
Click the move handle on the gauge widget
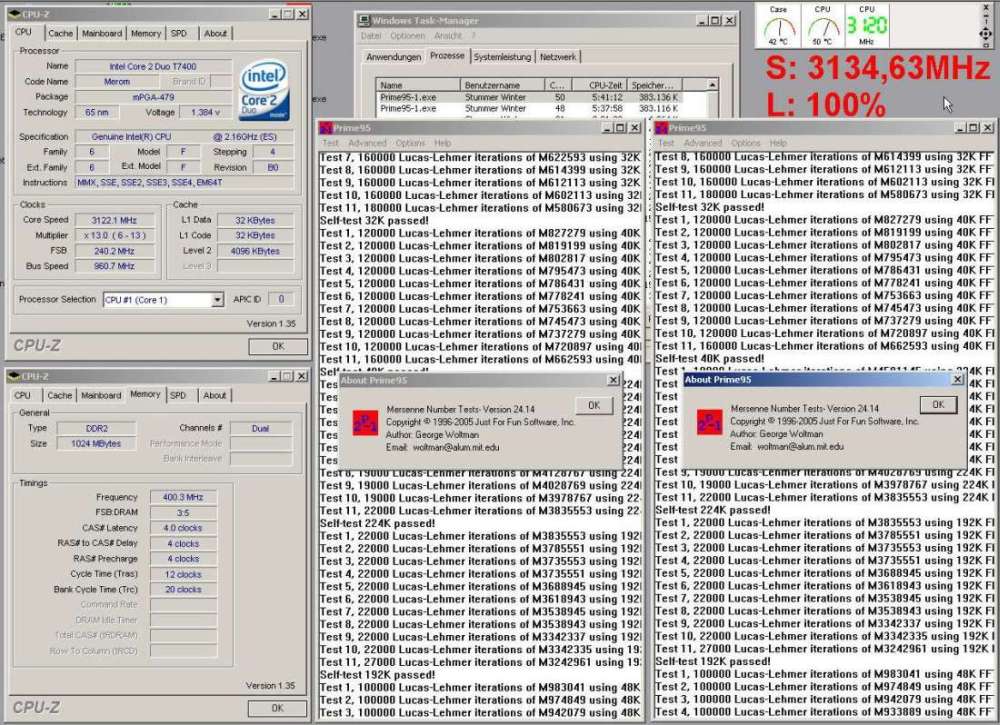(x=986, y=34)
